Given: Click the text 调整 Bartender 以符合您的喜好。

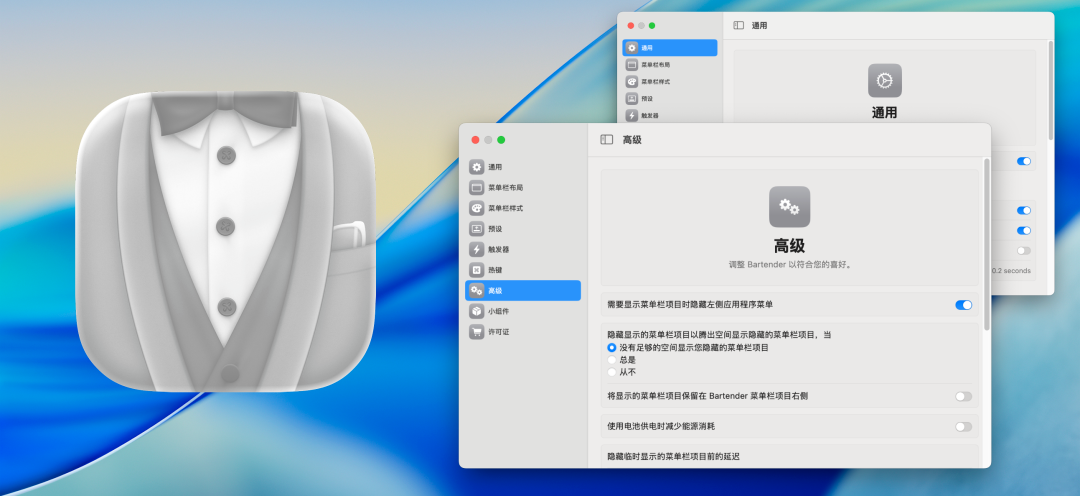Looking at the screenshot, I should tap(790, 265).
